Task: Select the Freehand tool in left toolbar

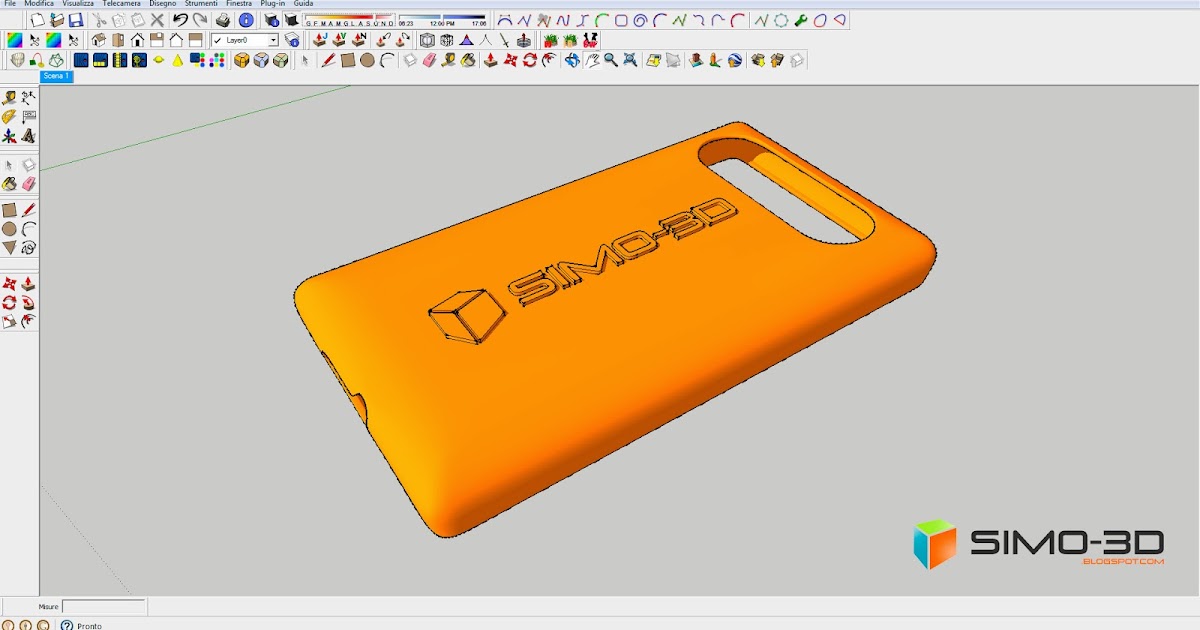Action: click(29, 247)
